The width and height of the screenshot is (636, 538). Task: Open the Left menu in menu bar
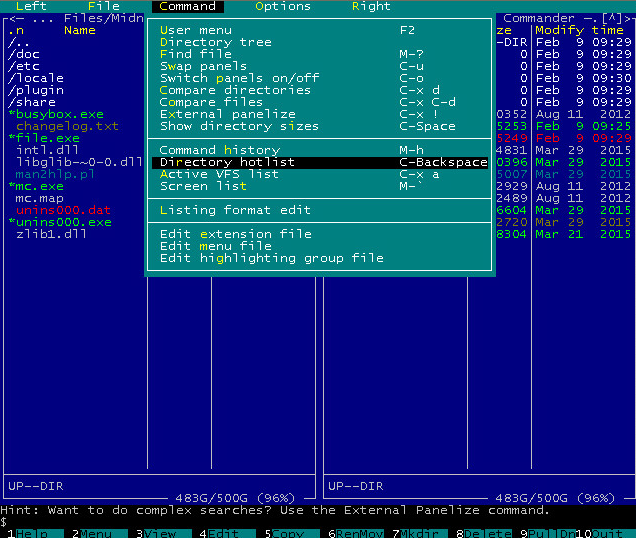[x=31, y=6]
